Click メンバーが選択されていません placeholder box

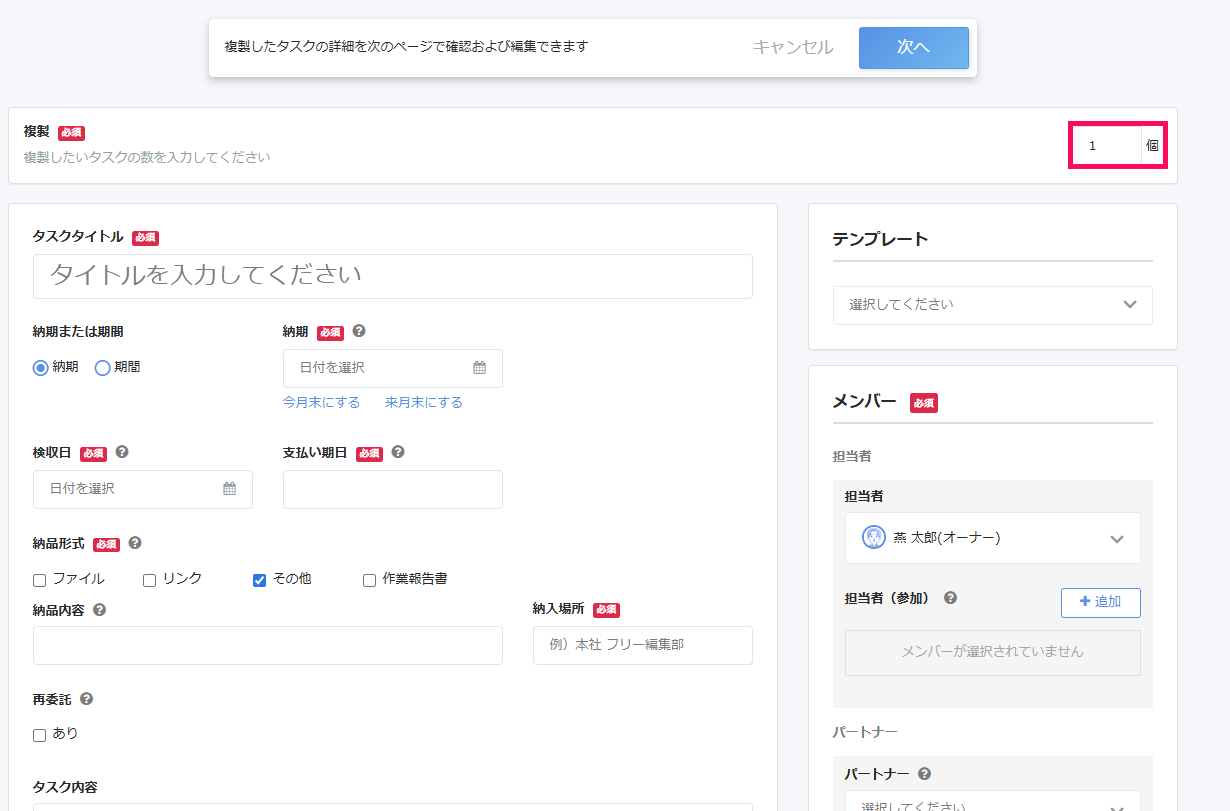click(x=993, y=652)
